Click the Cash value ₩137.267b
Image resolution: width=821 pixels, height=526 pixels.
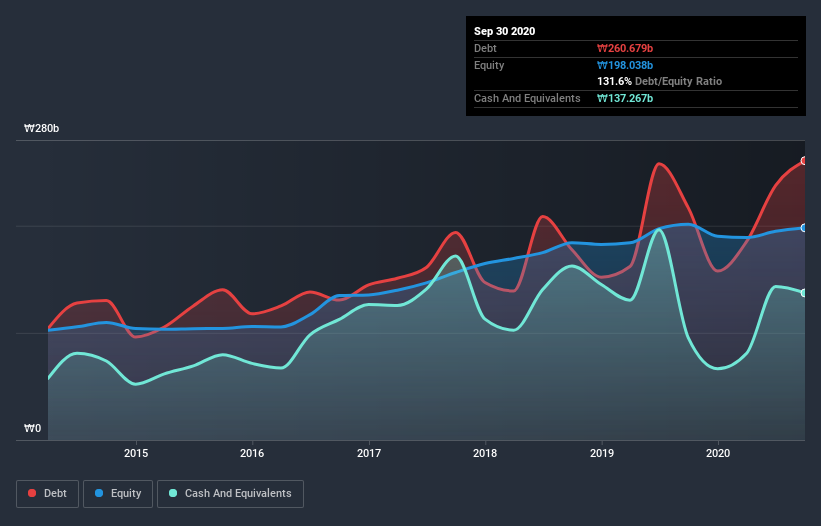pyautogui.click(x=625, y=98)
